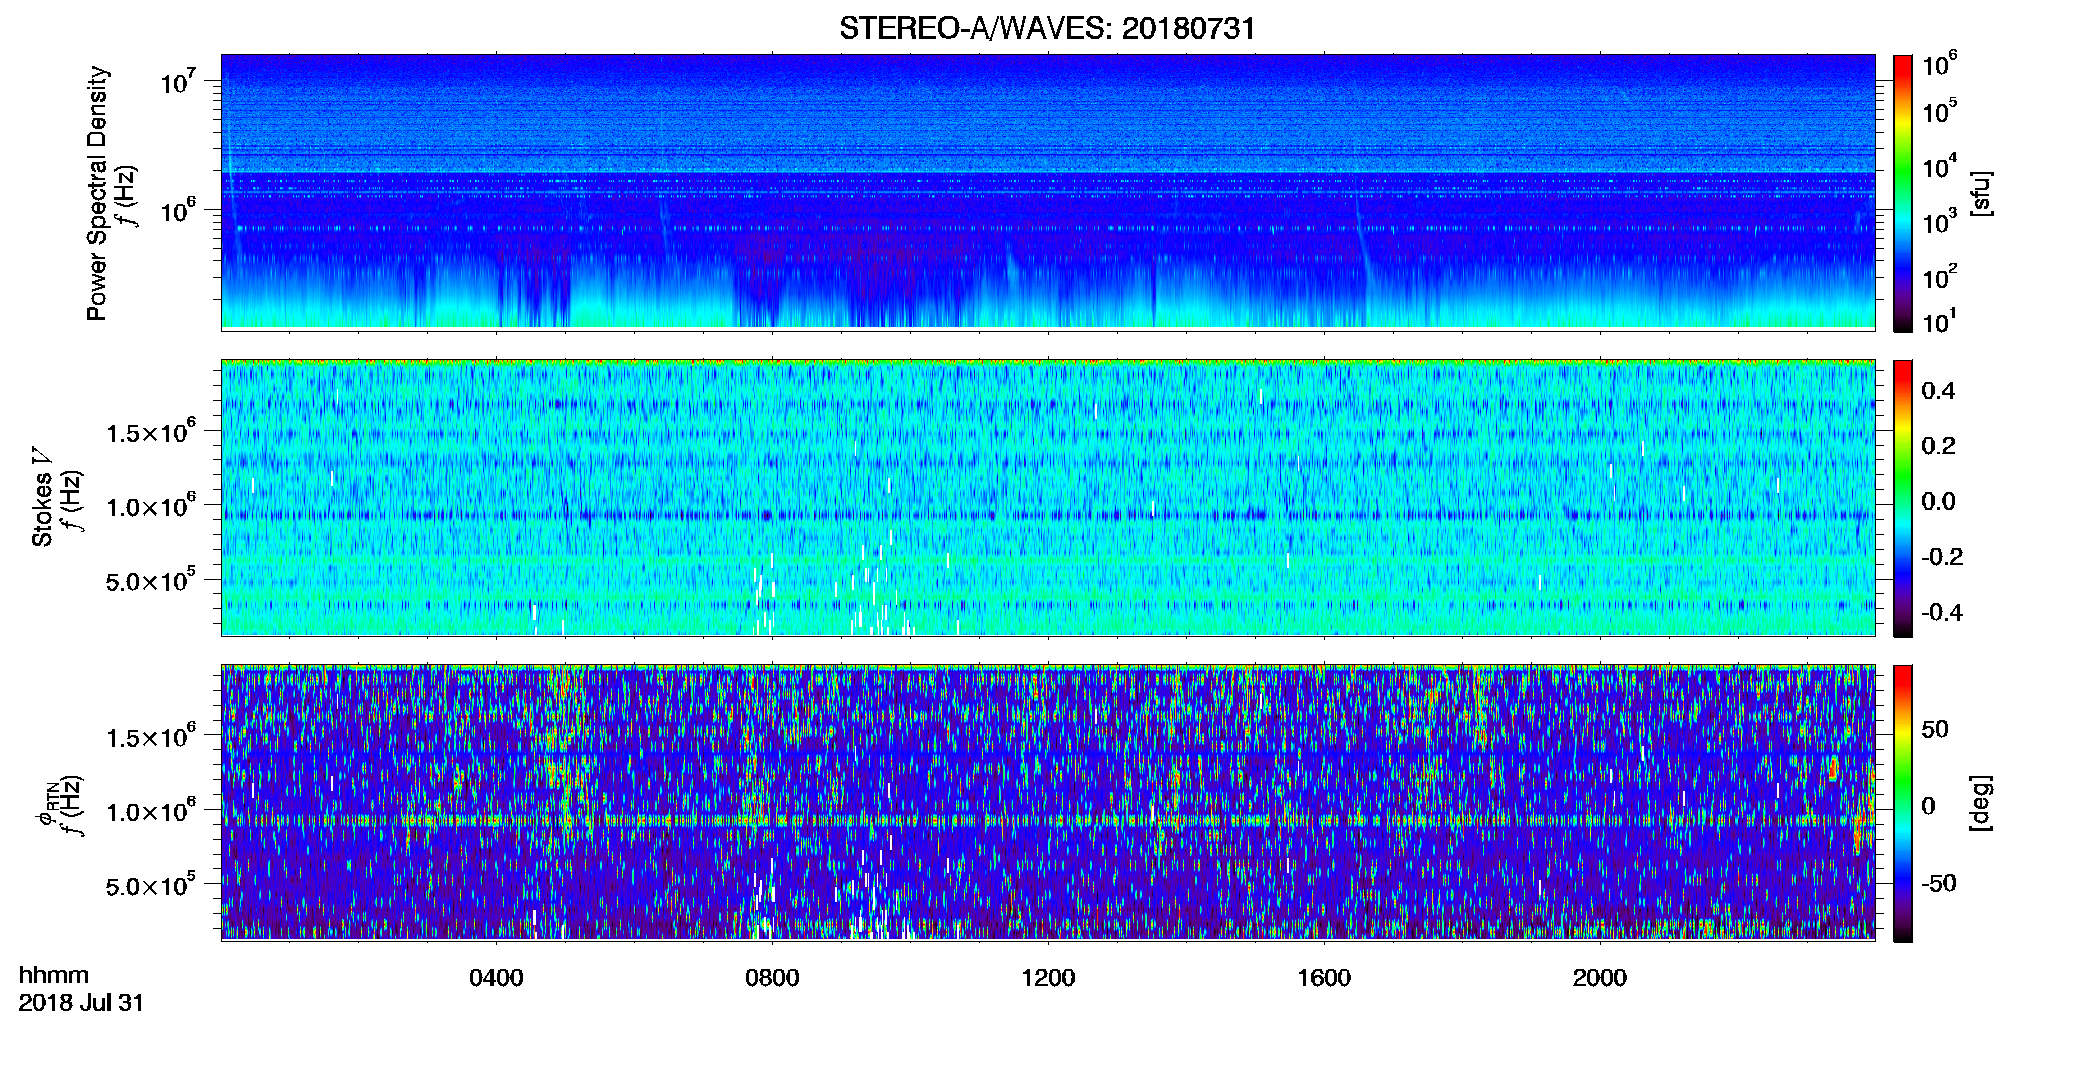
Task: Click the Stokes V axis label
Action: 42,498
